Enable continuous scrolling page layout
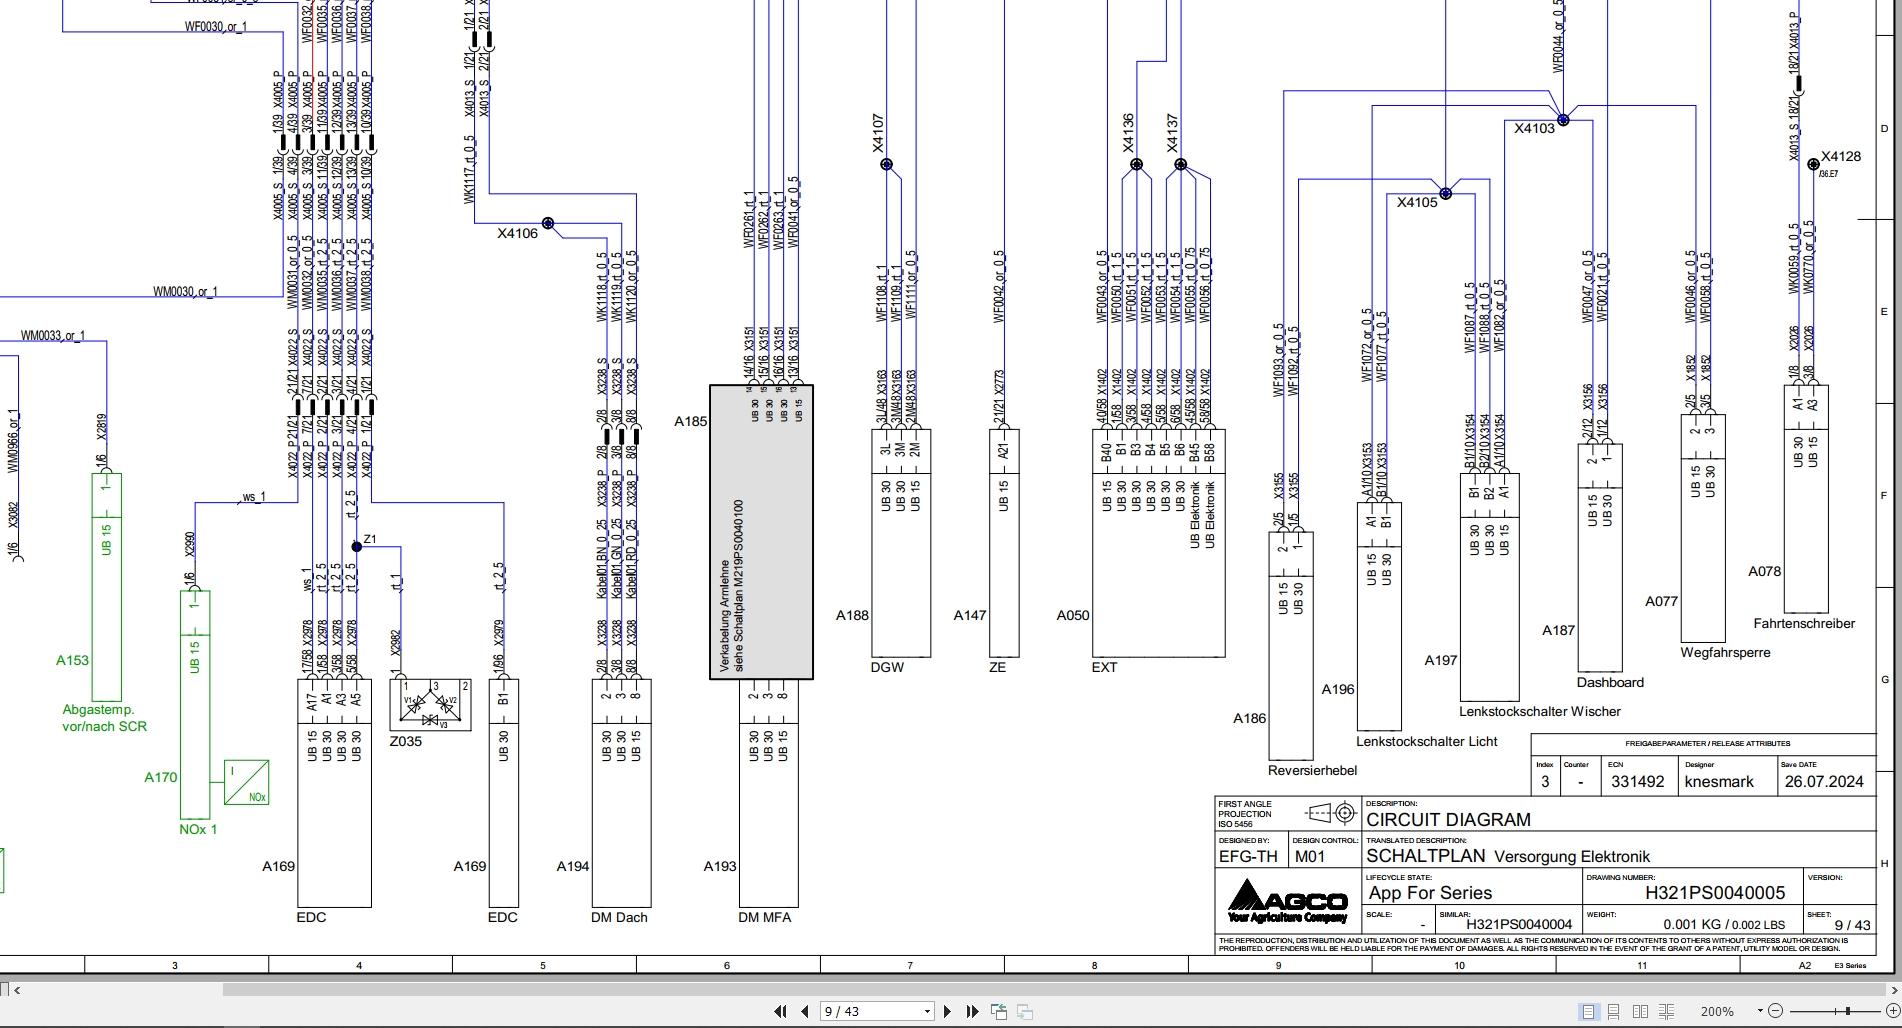This screenshot has width=1902, height=1028. click(x=1613, y=1011)
